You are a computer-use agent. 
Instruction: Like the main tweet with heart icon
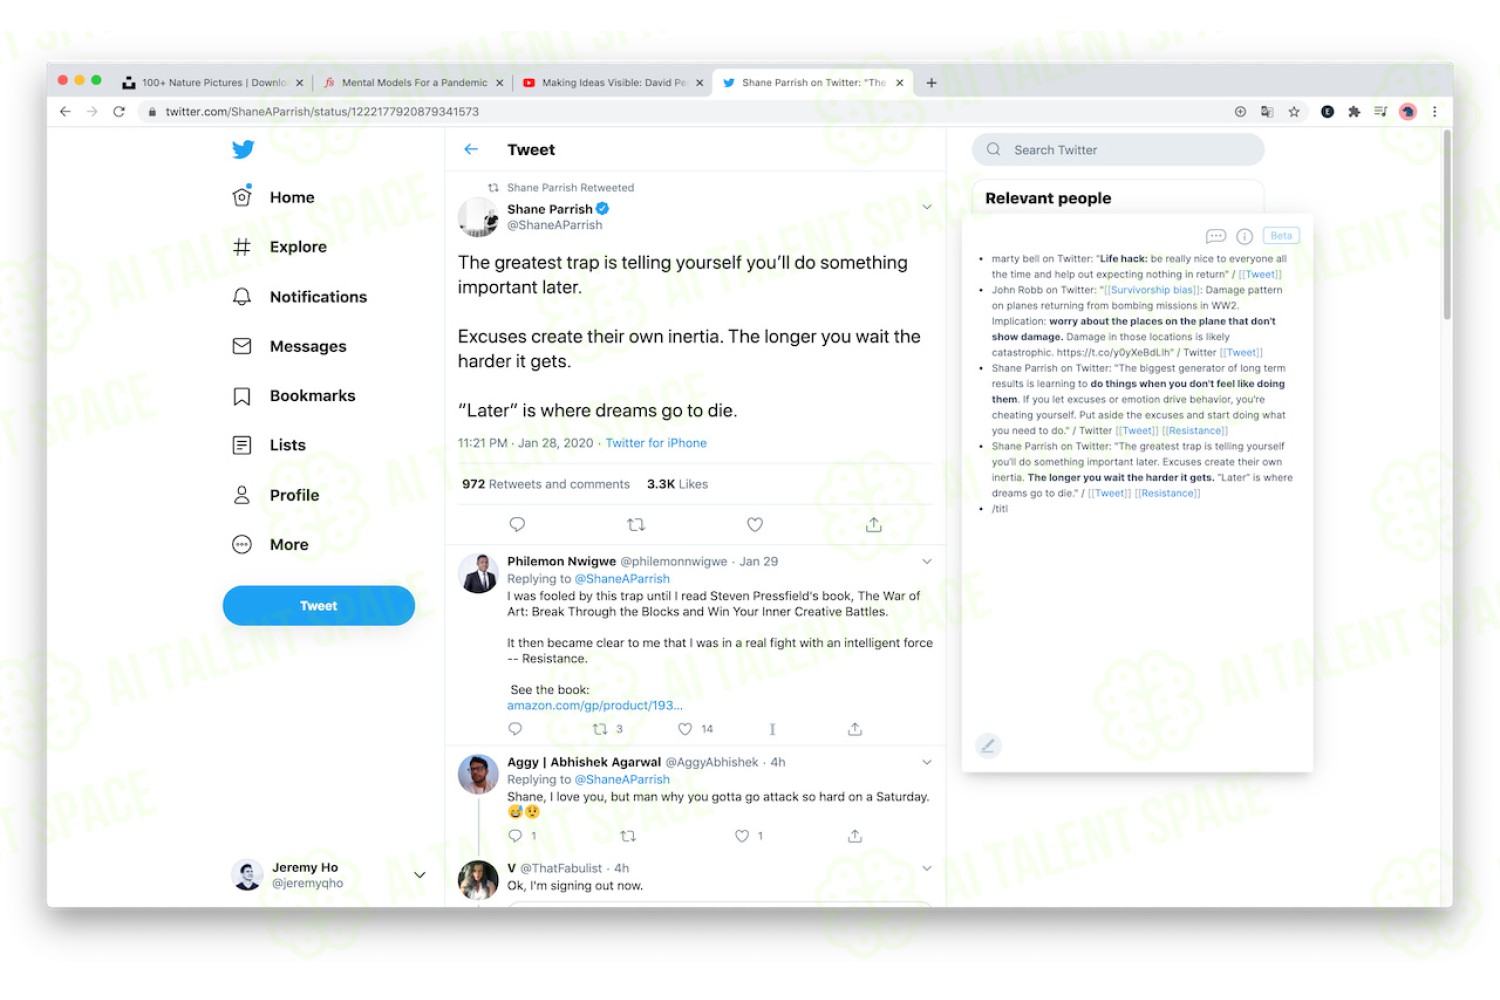[755, 524]
